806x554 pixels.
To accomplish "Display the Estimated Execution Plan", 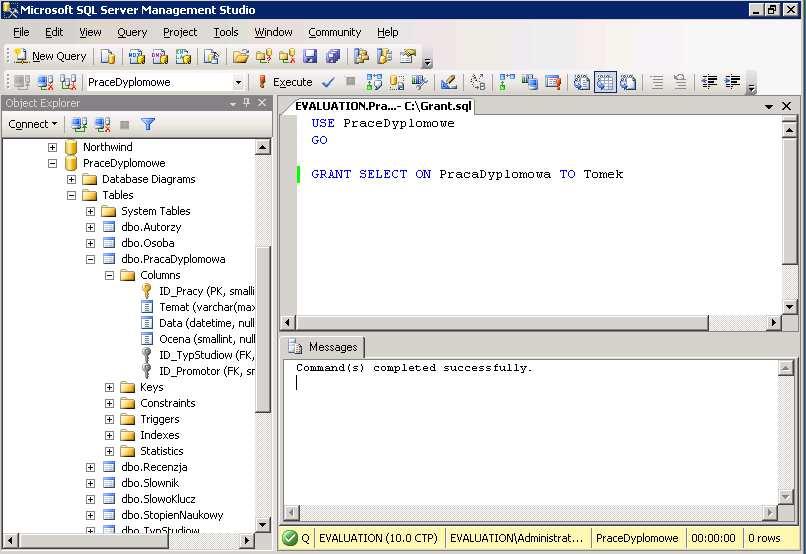I will 374,82.
